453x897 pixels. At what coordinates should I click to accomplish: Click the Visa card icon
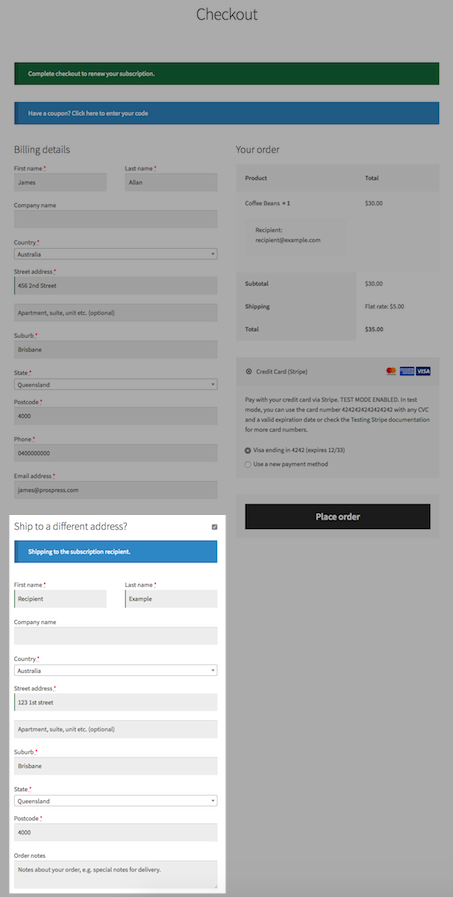[x=423, y=371]
